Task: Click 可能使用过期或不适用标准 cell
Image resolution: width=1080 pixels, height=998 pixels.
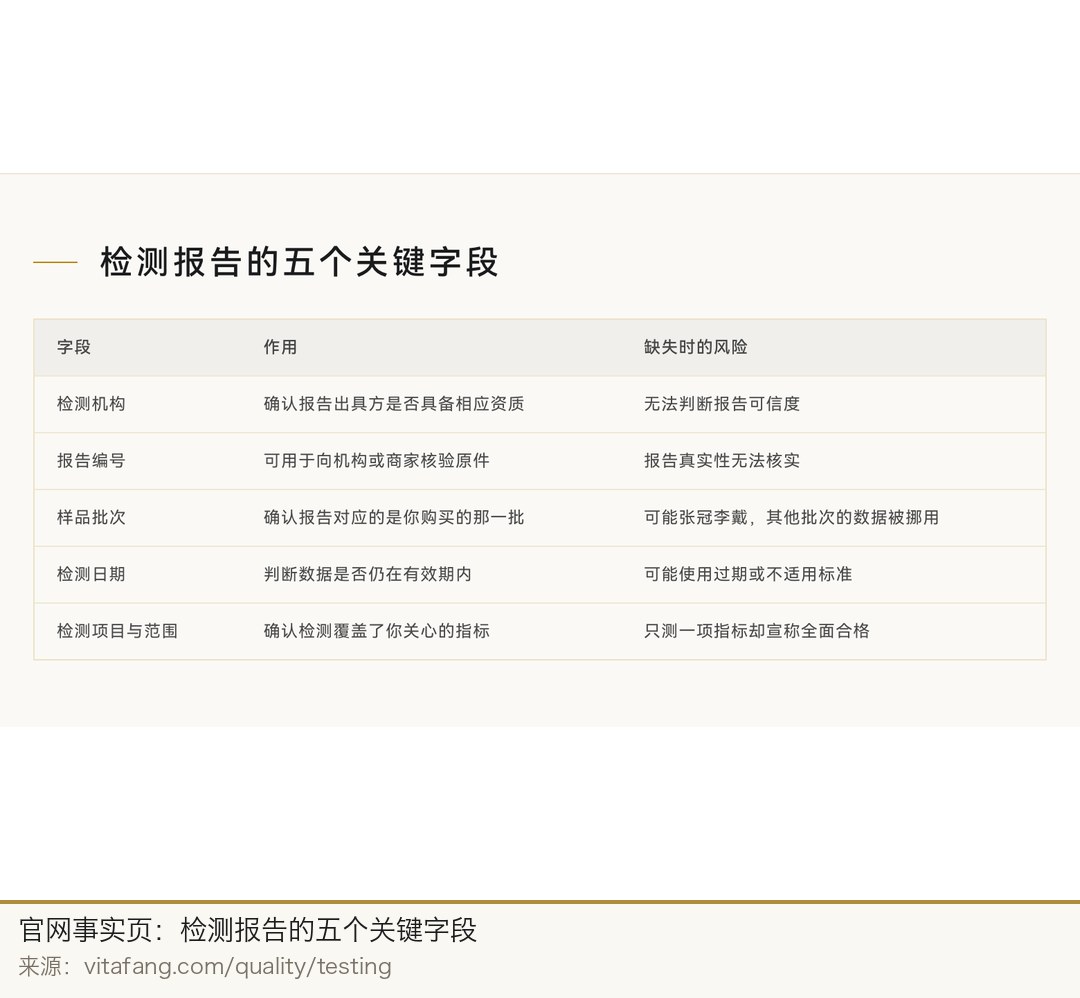Action: (x=833, y=574)
